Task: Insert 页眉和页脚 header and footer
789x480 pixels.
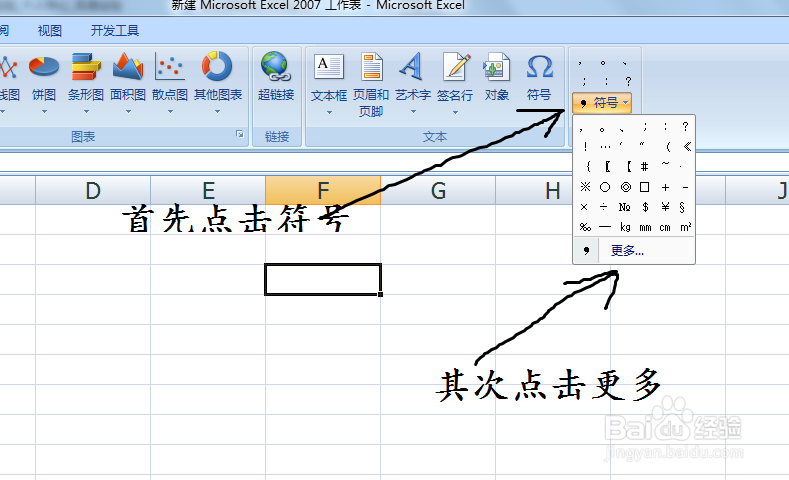Action: tap(371, 85)
